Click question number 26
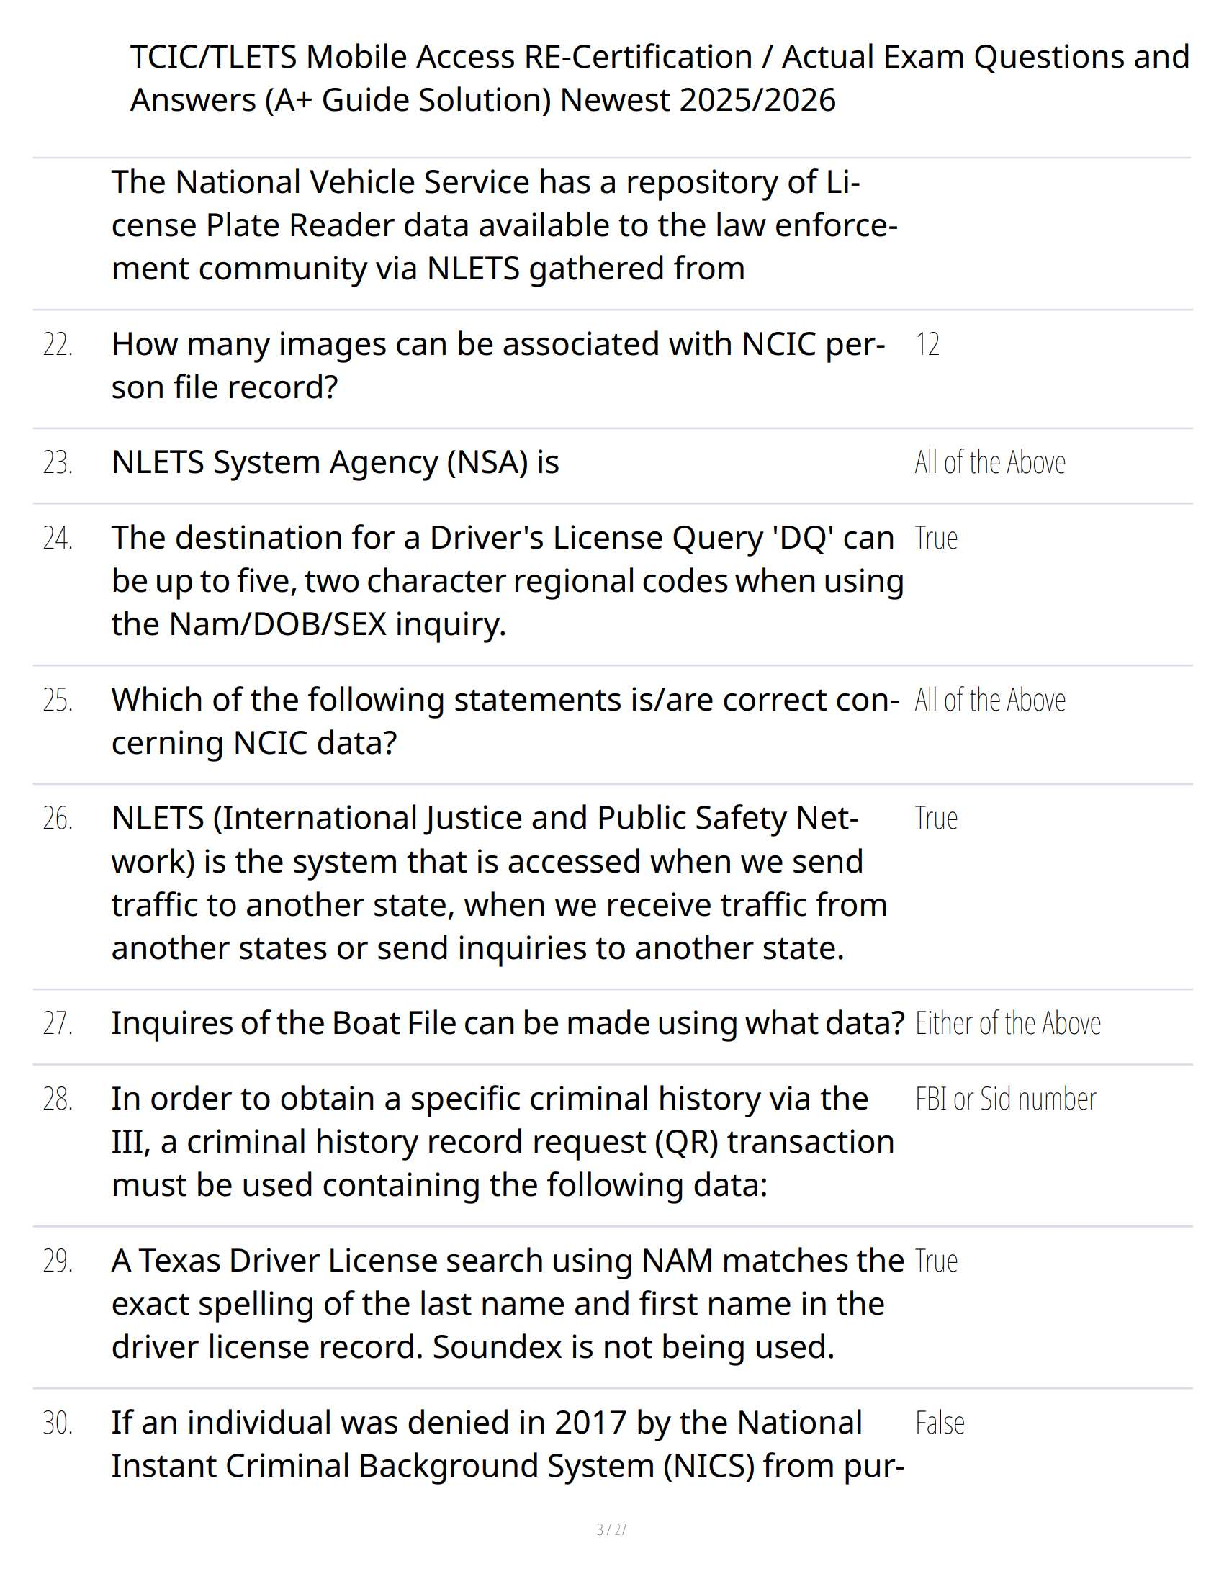The image size is (1224, 1584). 58,819
